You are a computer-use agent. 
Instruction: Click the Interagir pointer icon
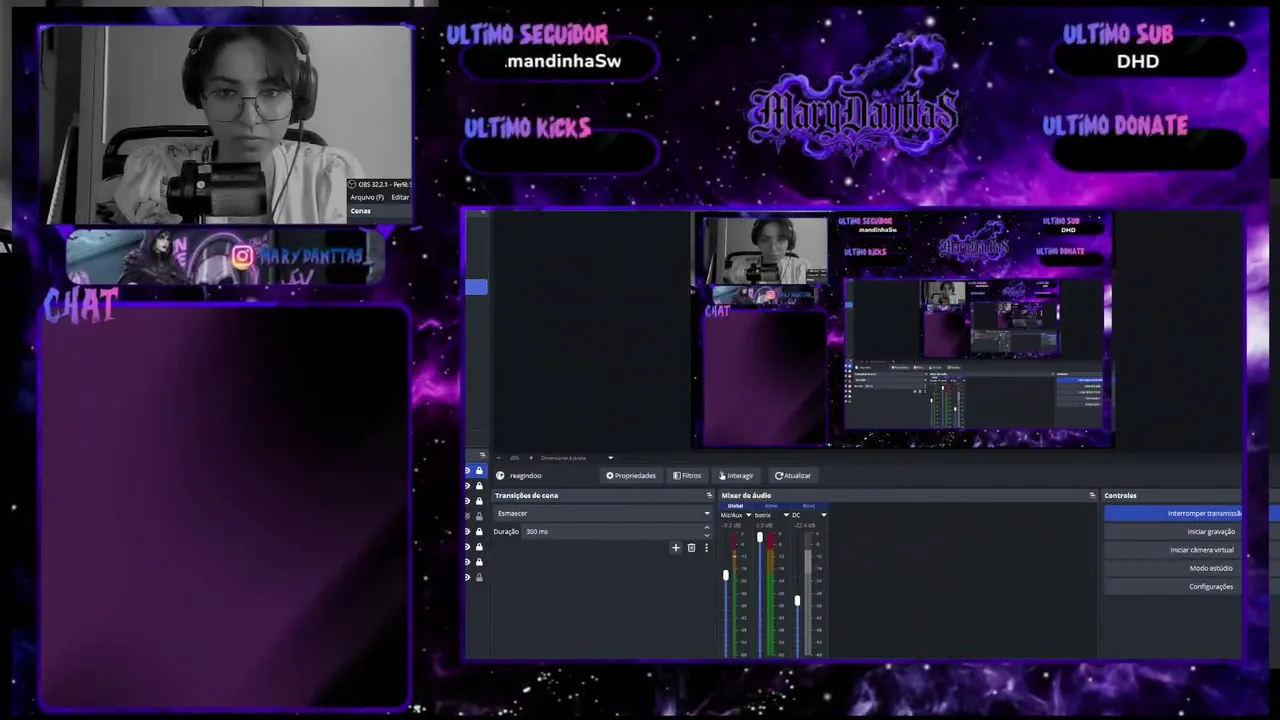(722, 476)
